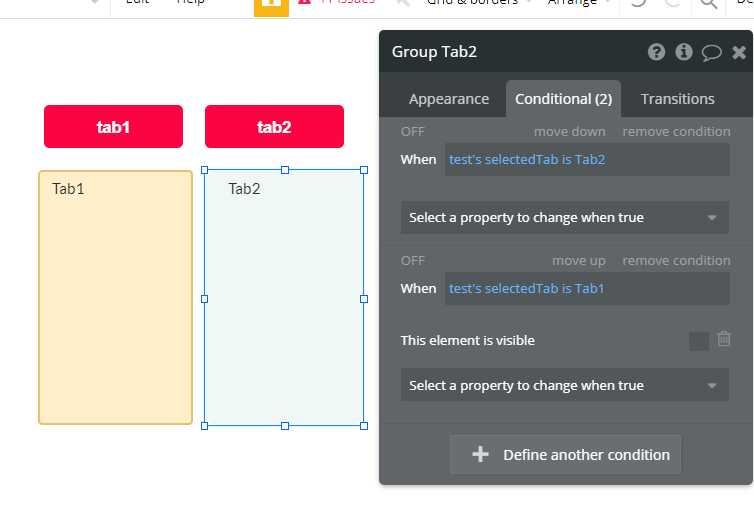Click the help question mark icon in Group Tab2 panel
This screenshot has width=754, height=524.
656,52
